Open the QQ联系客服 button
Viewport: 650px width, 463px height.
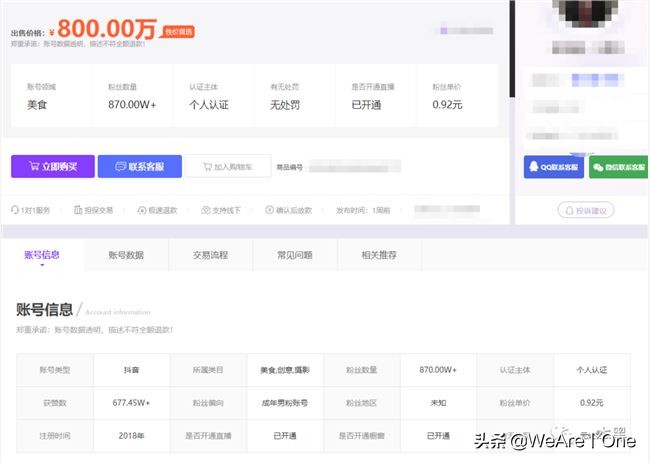[554, 167]
